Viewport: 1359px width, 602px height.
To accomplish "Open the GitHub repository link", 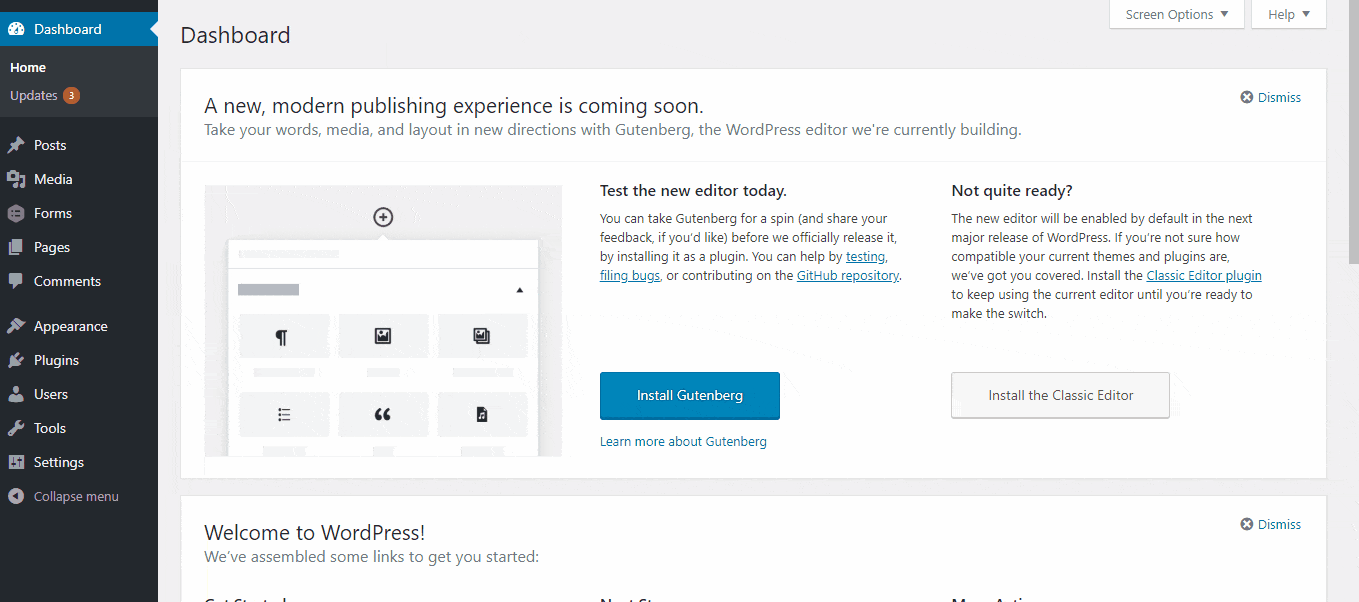I will pos(848,276).
